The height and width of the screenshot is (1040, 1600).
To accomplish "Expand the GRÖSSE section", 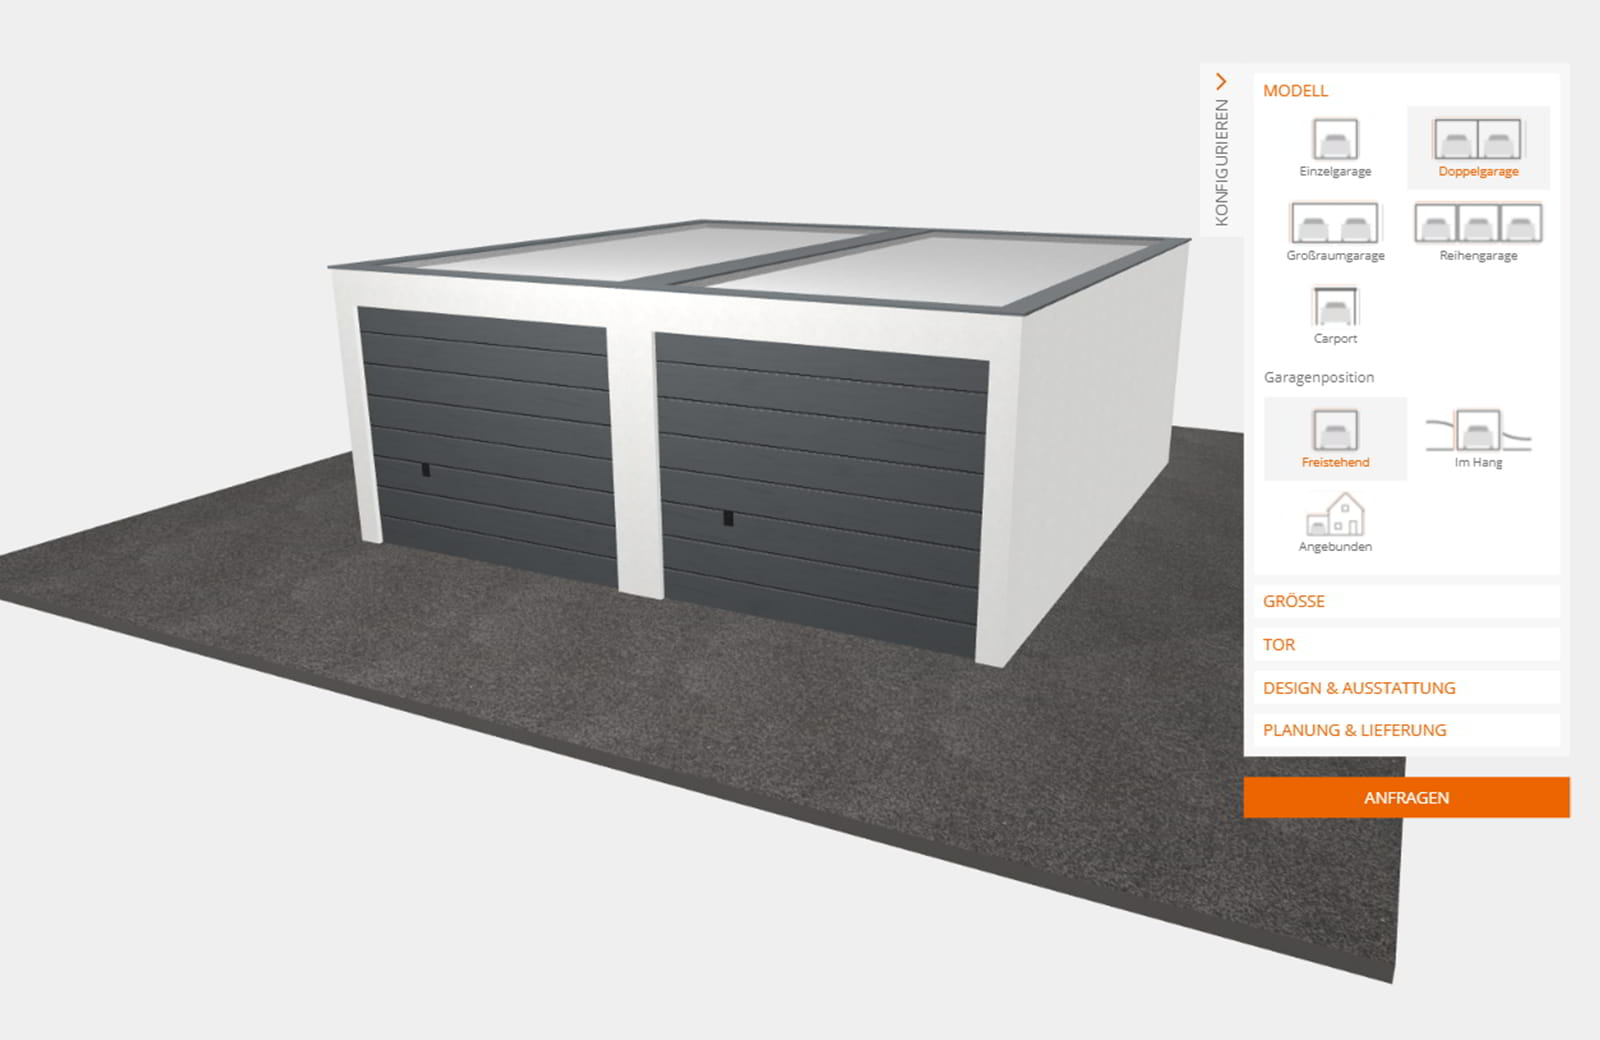I will (1294, 601).
